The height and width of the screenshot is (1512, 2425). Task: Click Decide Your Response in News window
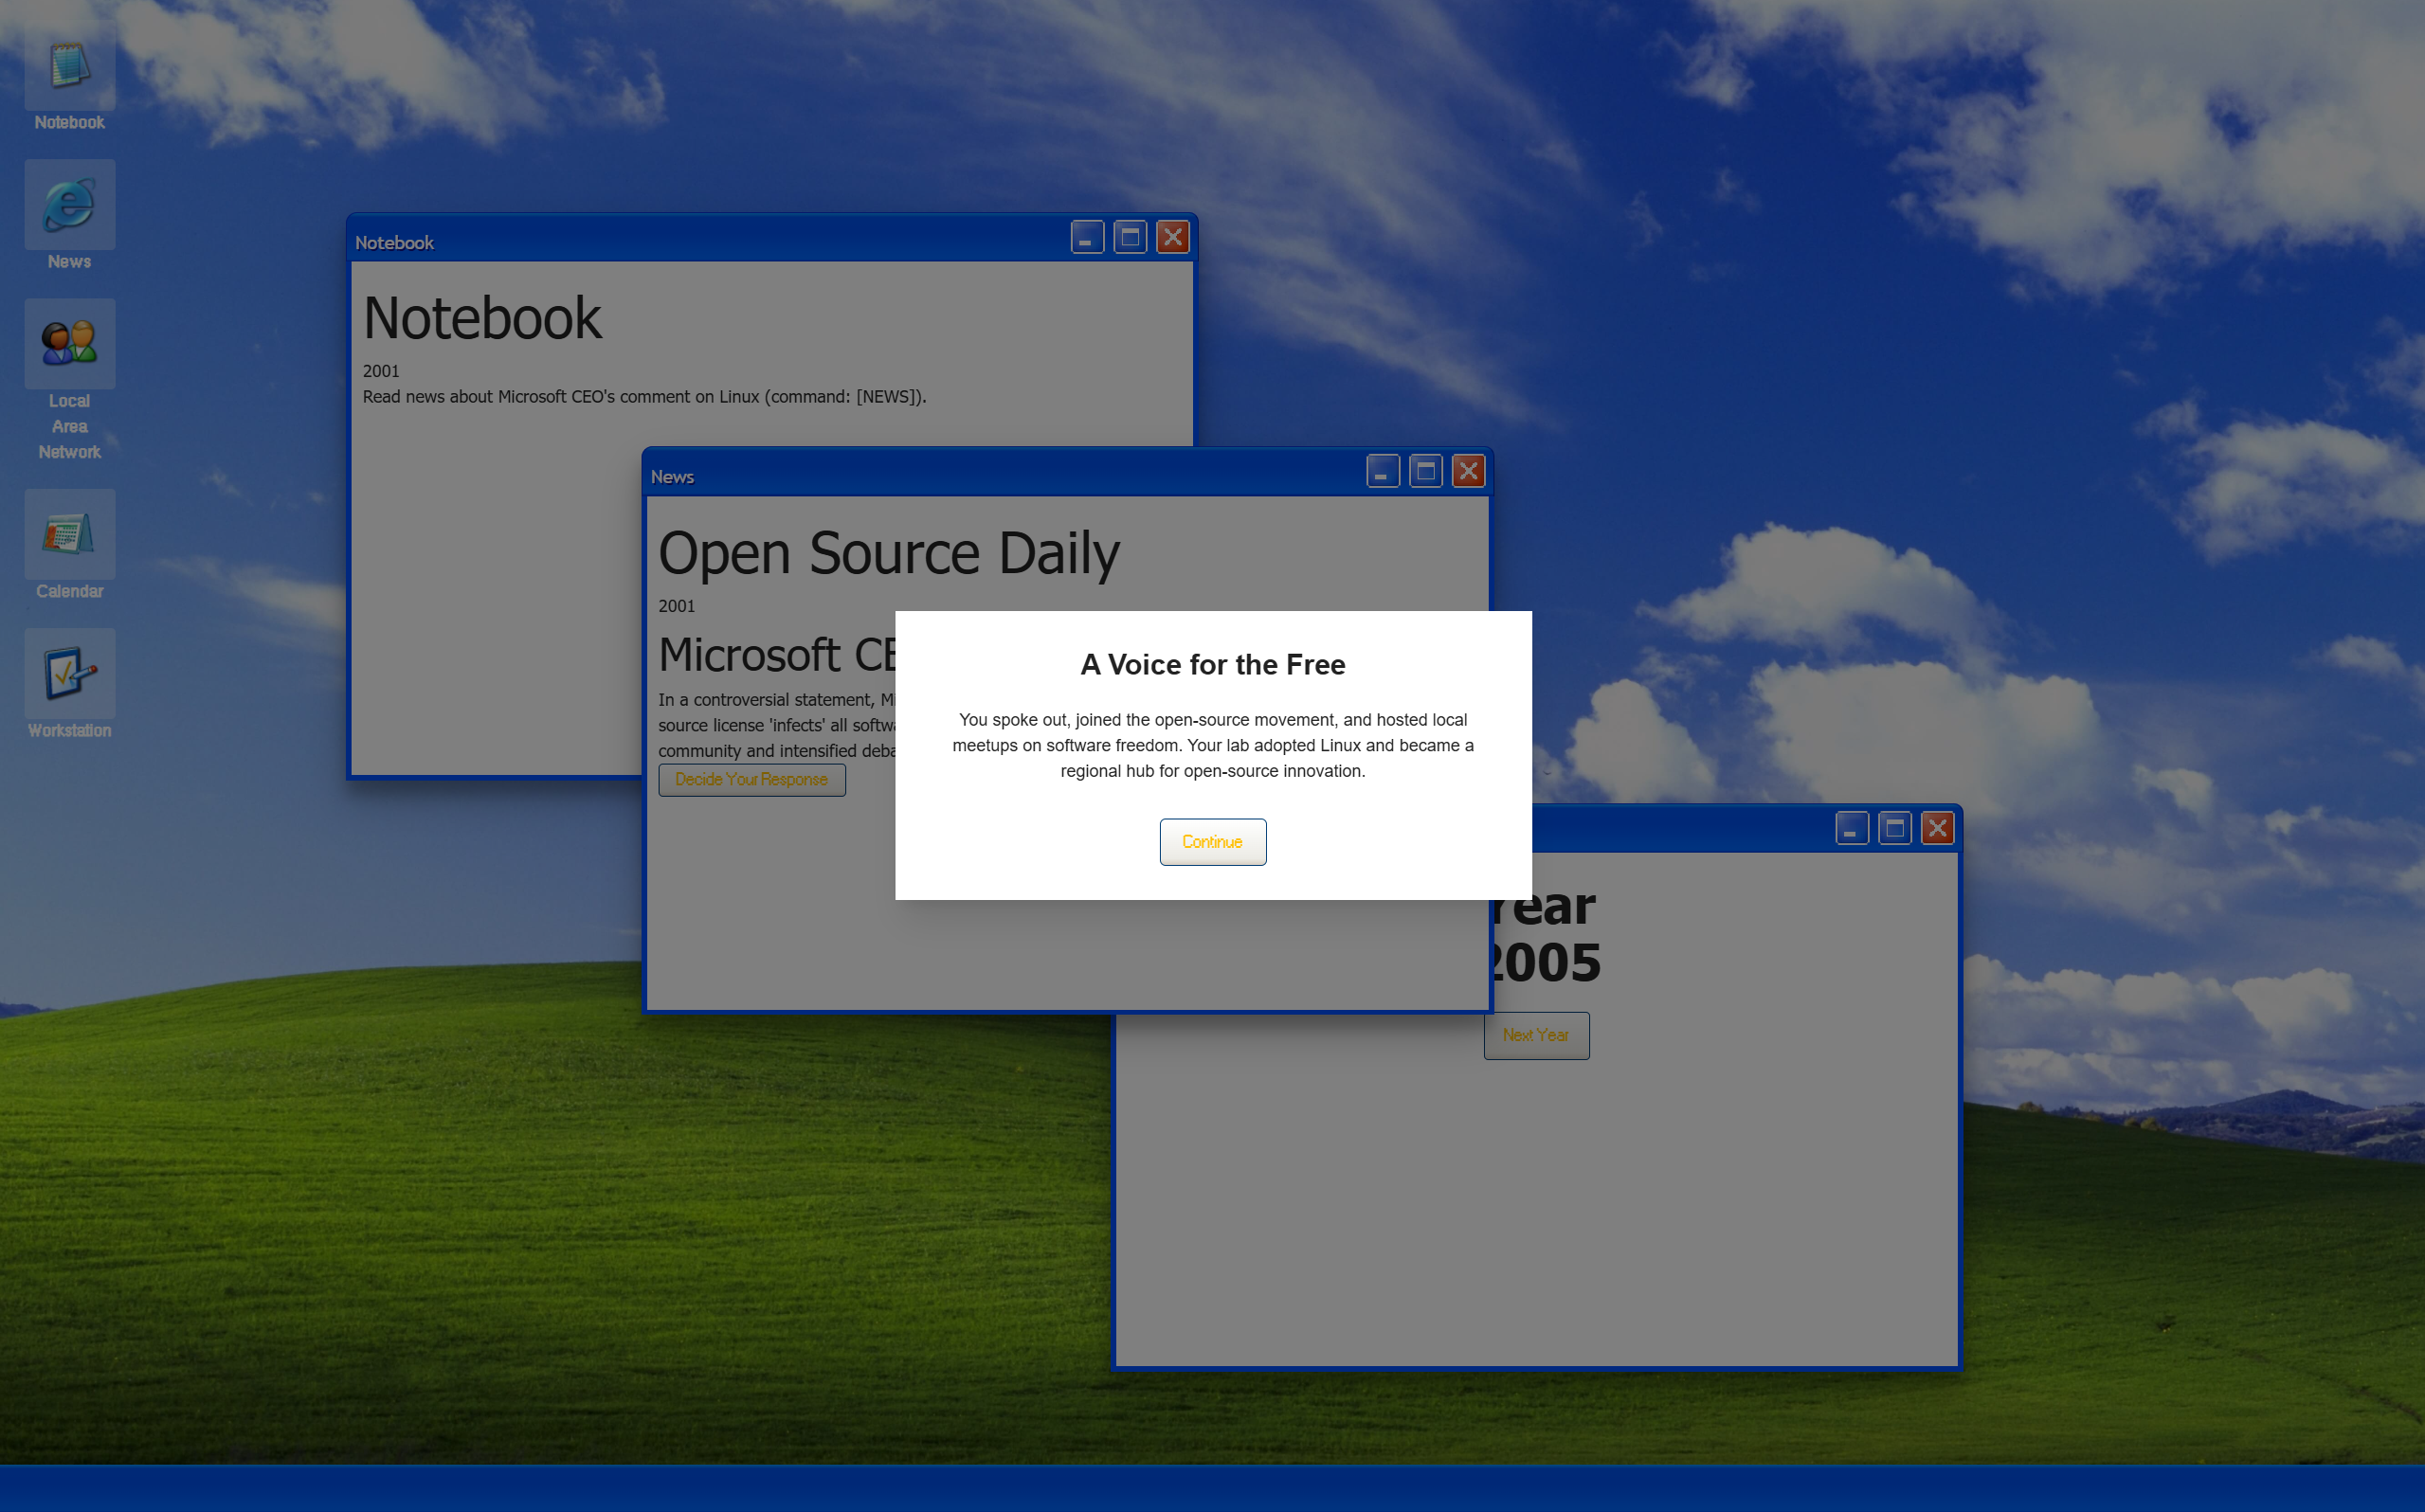click(751, 780)
